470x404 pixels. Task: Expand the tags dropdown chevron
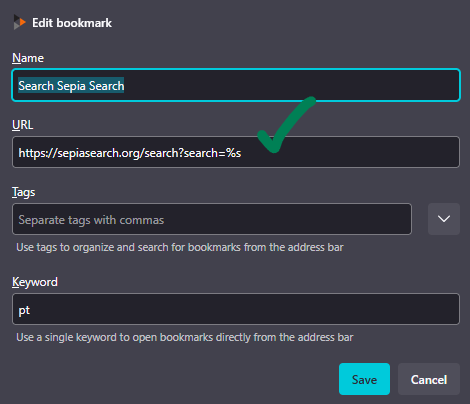[x=444, y=219]
